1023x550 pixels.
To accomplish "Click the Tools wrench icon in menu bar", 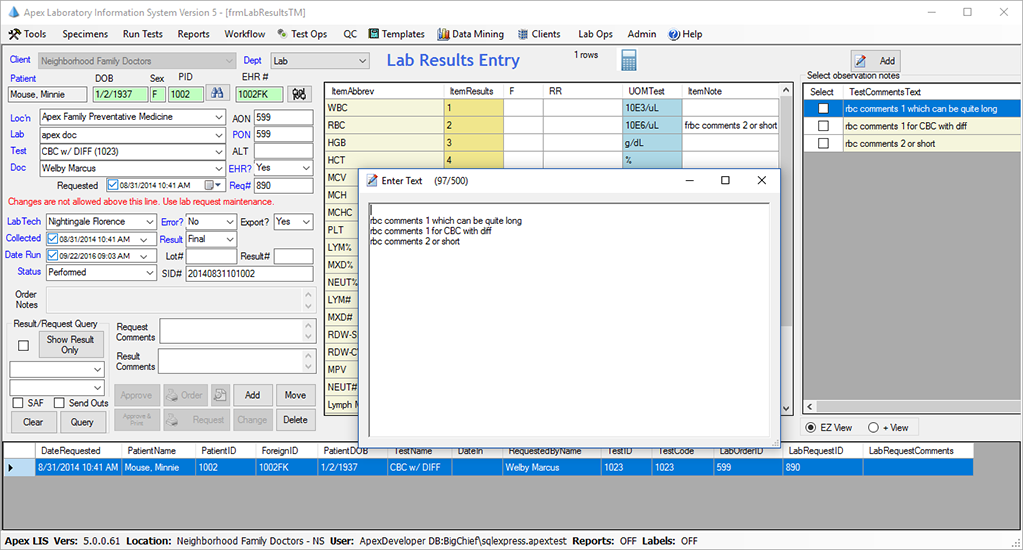I will point(14,34).
